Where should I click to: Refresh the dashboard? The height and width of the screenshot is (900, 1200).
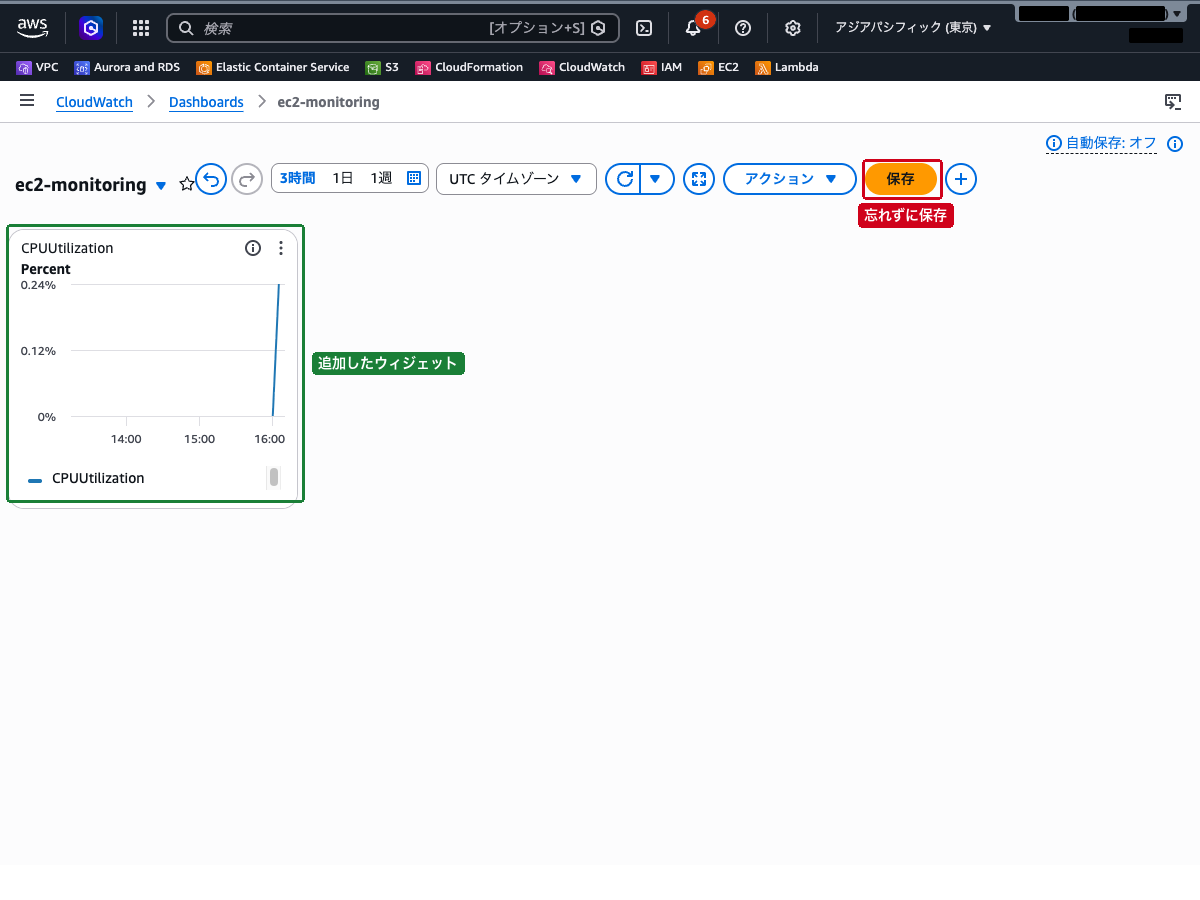point(624,179)
